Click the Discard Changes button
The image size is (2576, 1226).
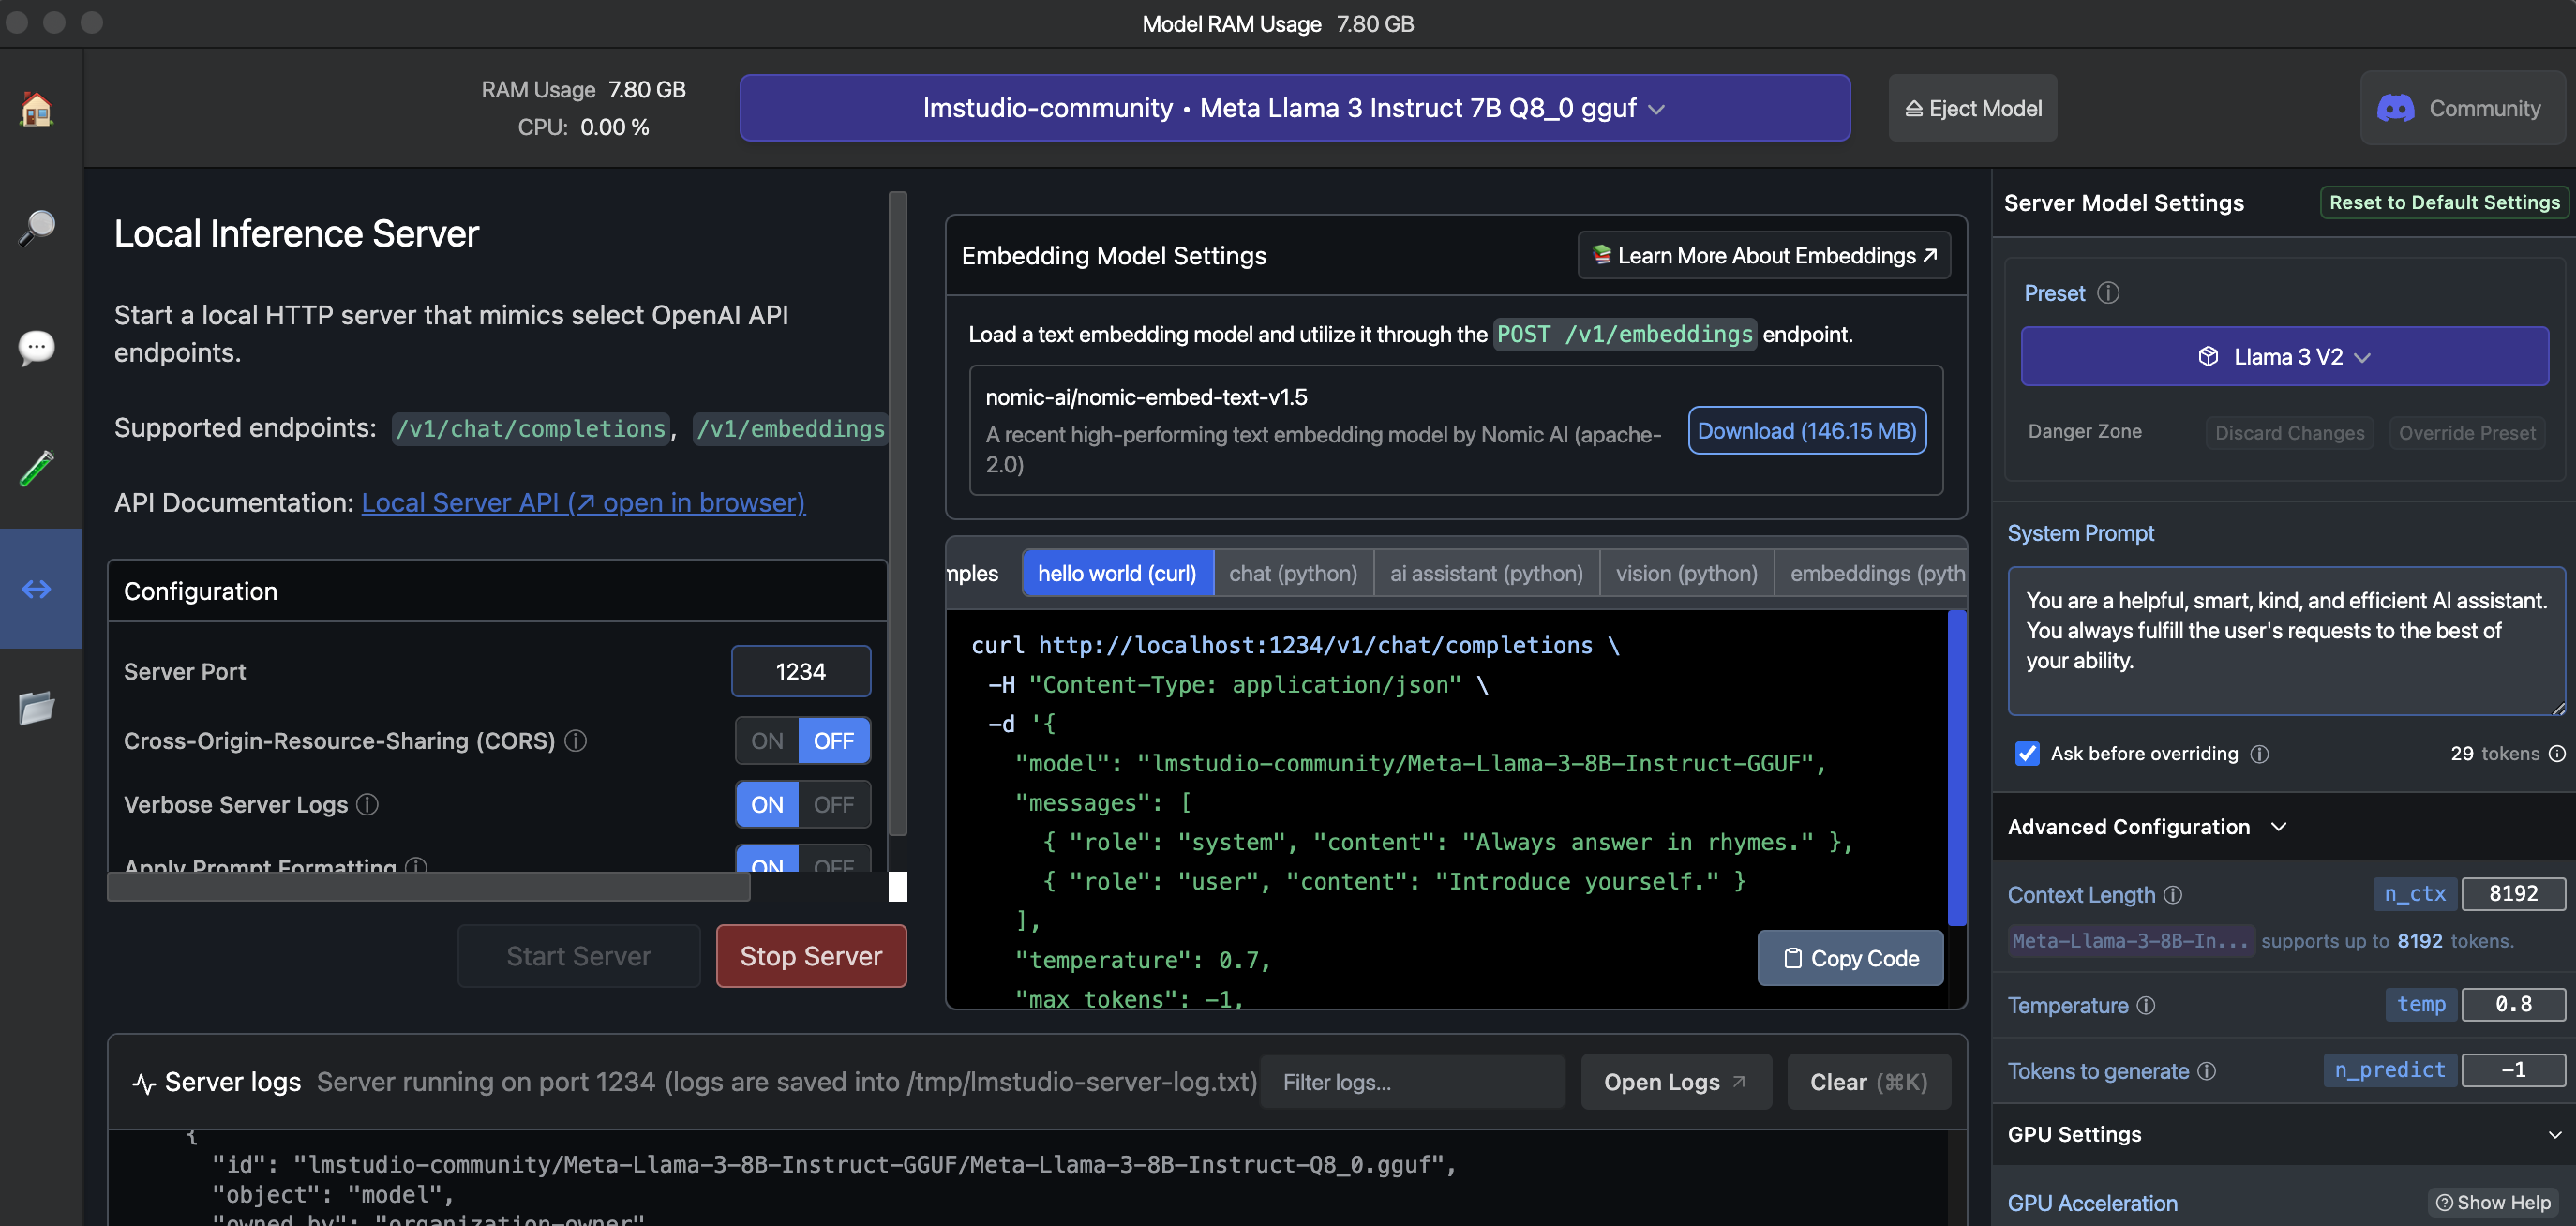[x=2289, y=433]
